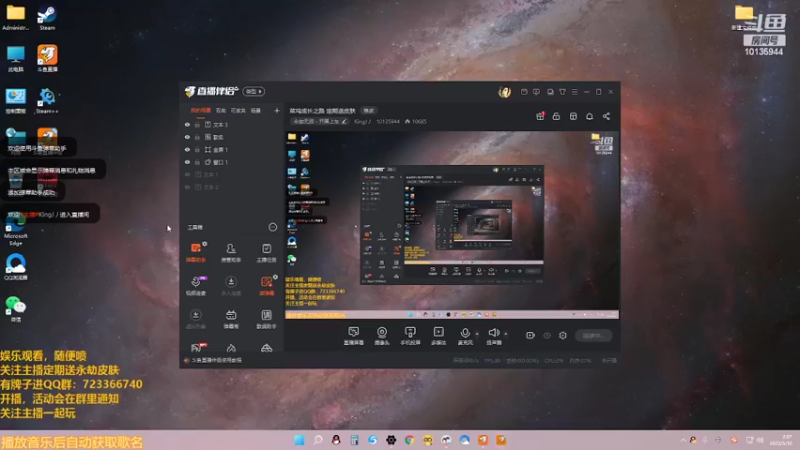Screen dimensions: 800x450
Task: Open QQ penguin from the taskbar
Action: point(336,440)
